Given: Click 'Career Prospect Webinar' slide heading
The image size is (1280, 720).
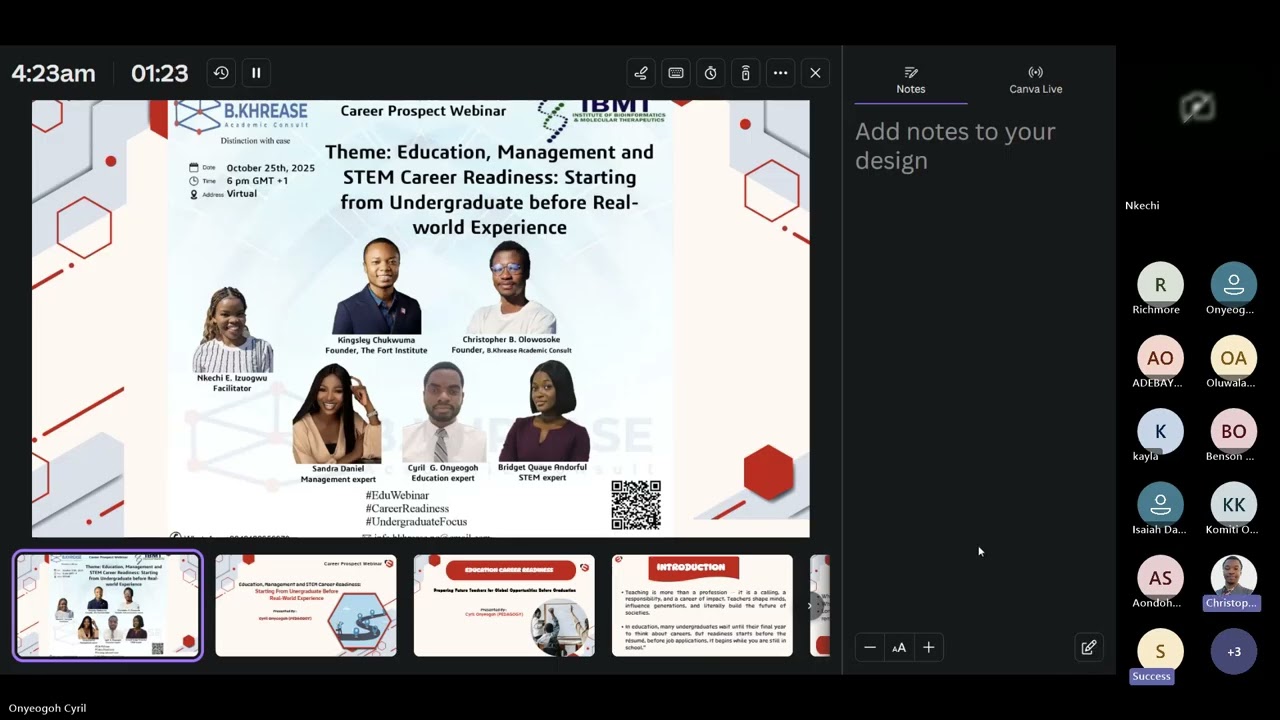Looking at the screenshot, I should pyautogui.click(x=423, y=111).
